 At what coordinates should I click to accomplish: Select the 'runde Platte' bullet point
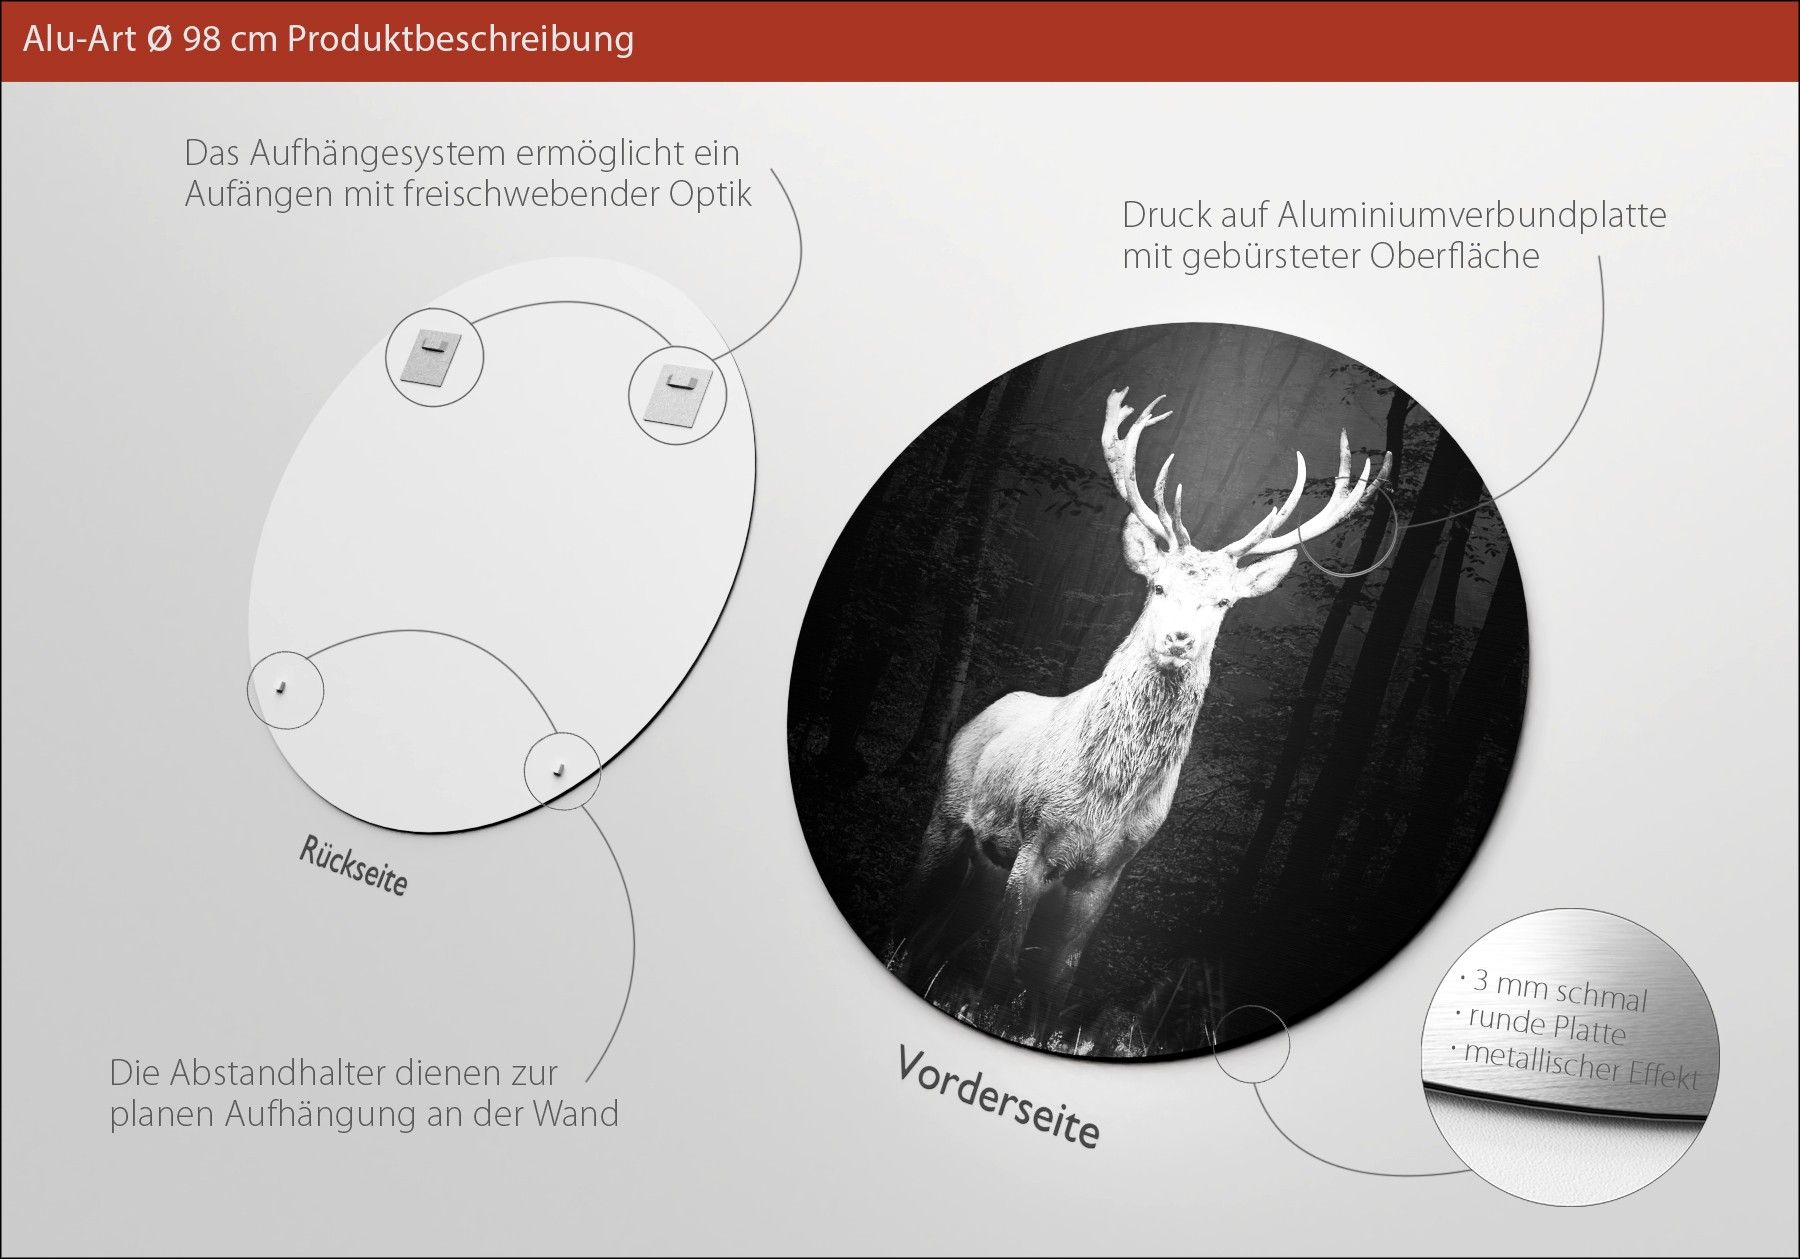tap(1546, 1024)
